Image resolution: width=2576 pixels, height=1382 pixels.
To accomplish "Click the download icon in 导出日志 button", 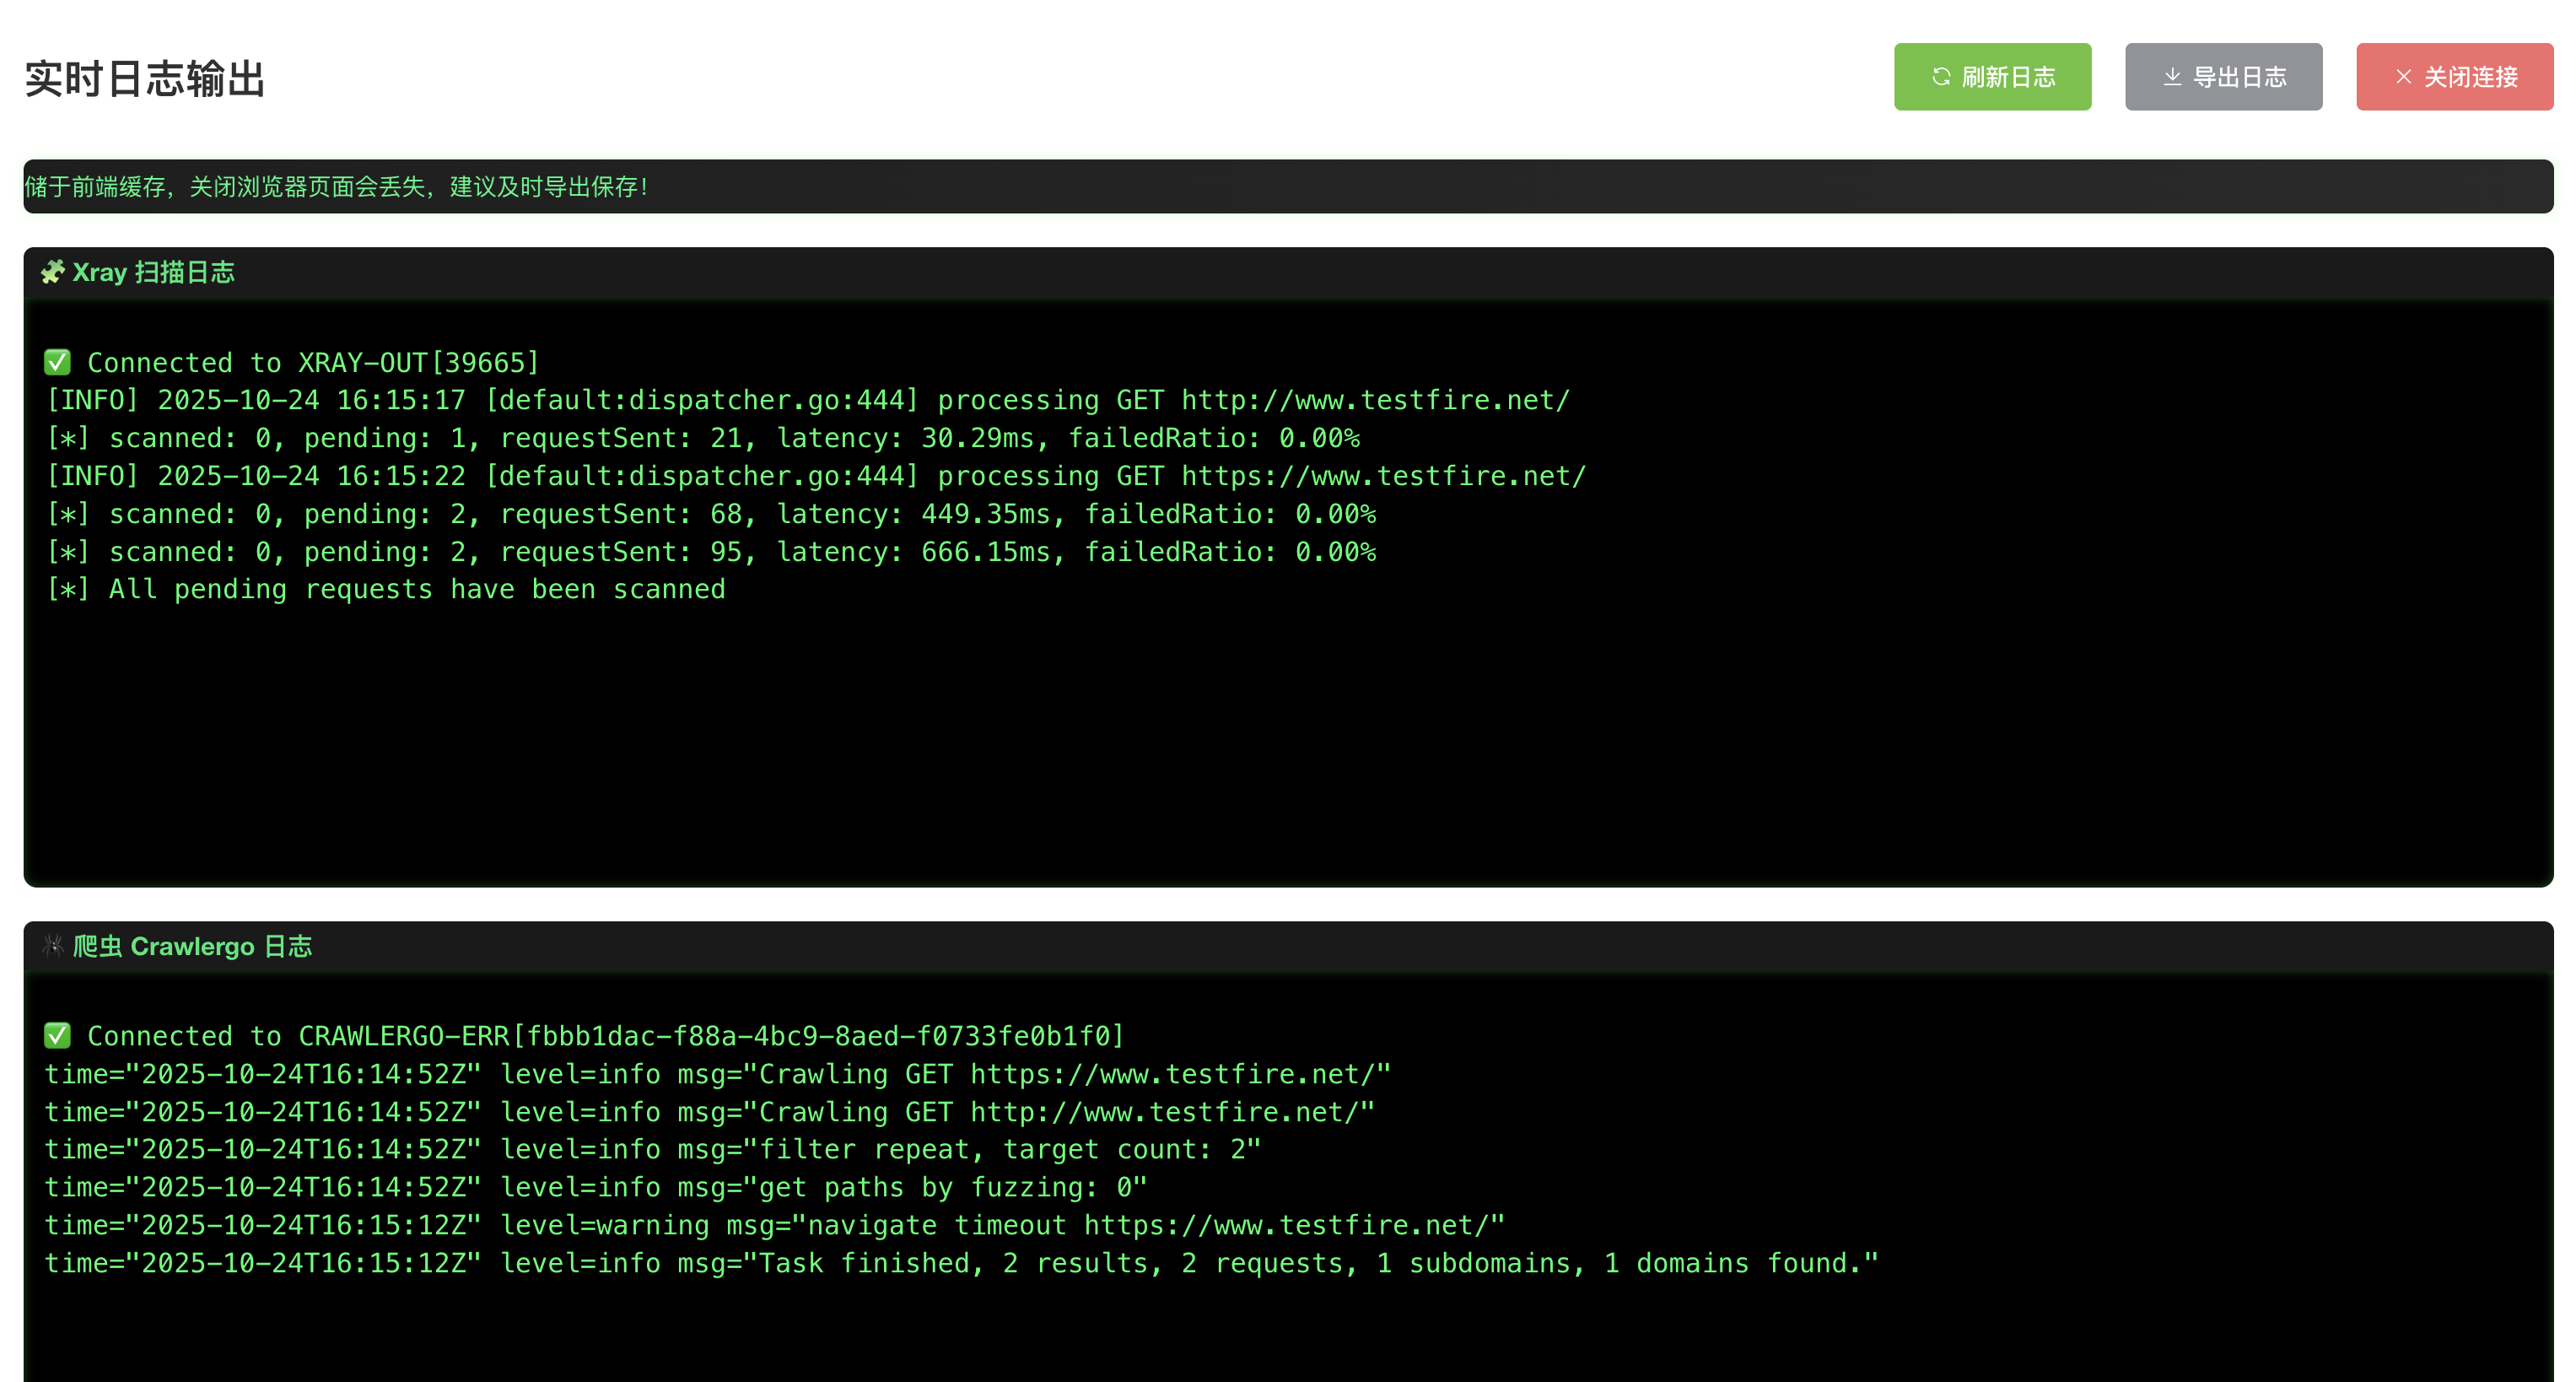I will [x=2172, y=76].
